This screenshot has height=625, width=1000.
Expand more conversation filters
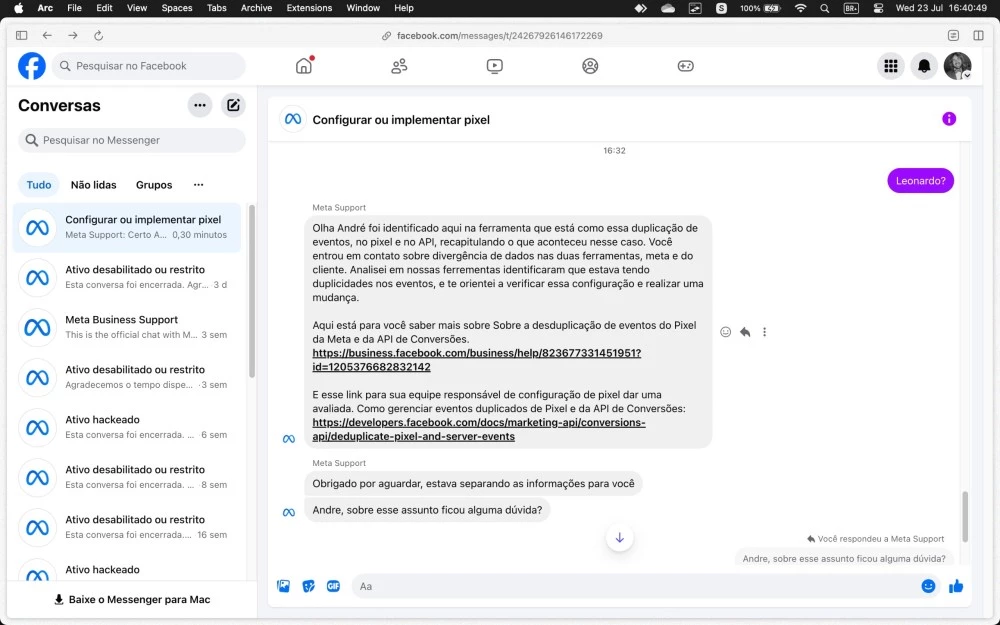pos(198,185)
